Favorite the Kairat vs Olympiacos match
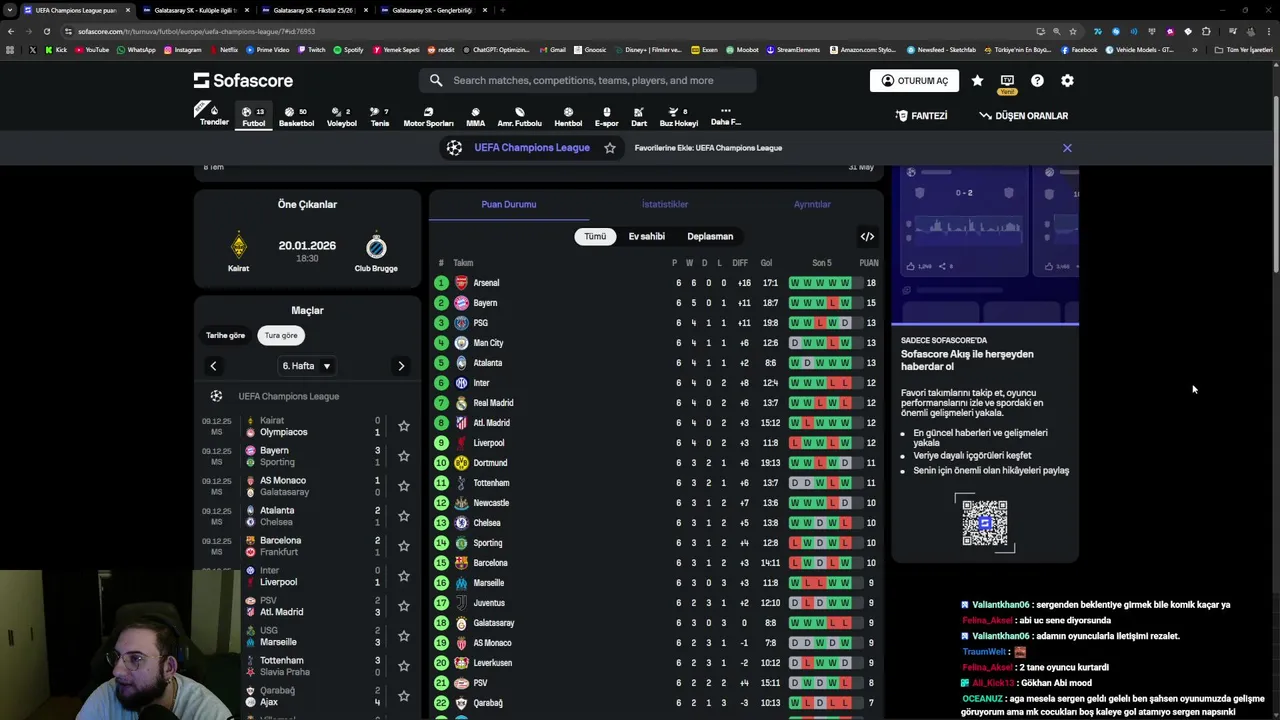This screenshot has height=720, width=1280. (404, 426)
